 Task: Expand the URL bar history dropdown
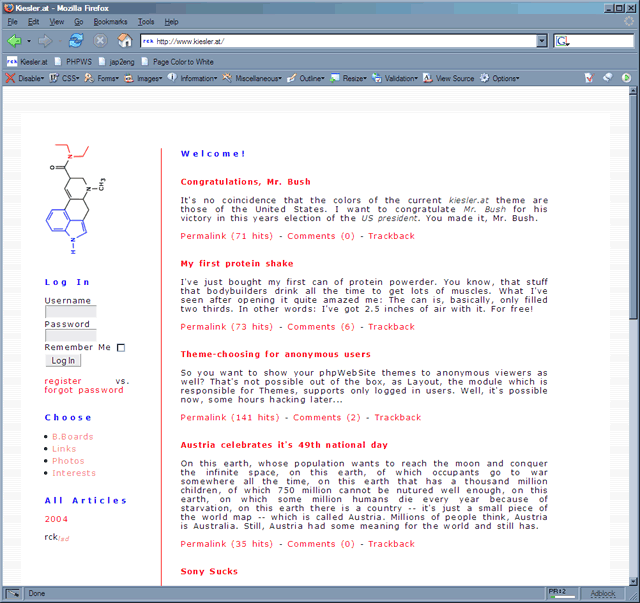pyautogui.click(x=541, y=41)
